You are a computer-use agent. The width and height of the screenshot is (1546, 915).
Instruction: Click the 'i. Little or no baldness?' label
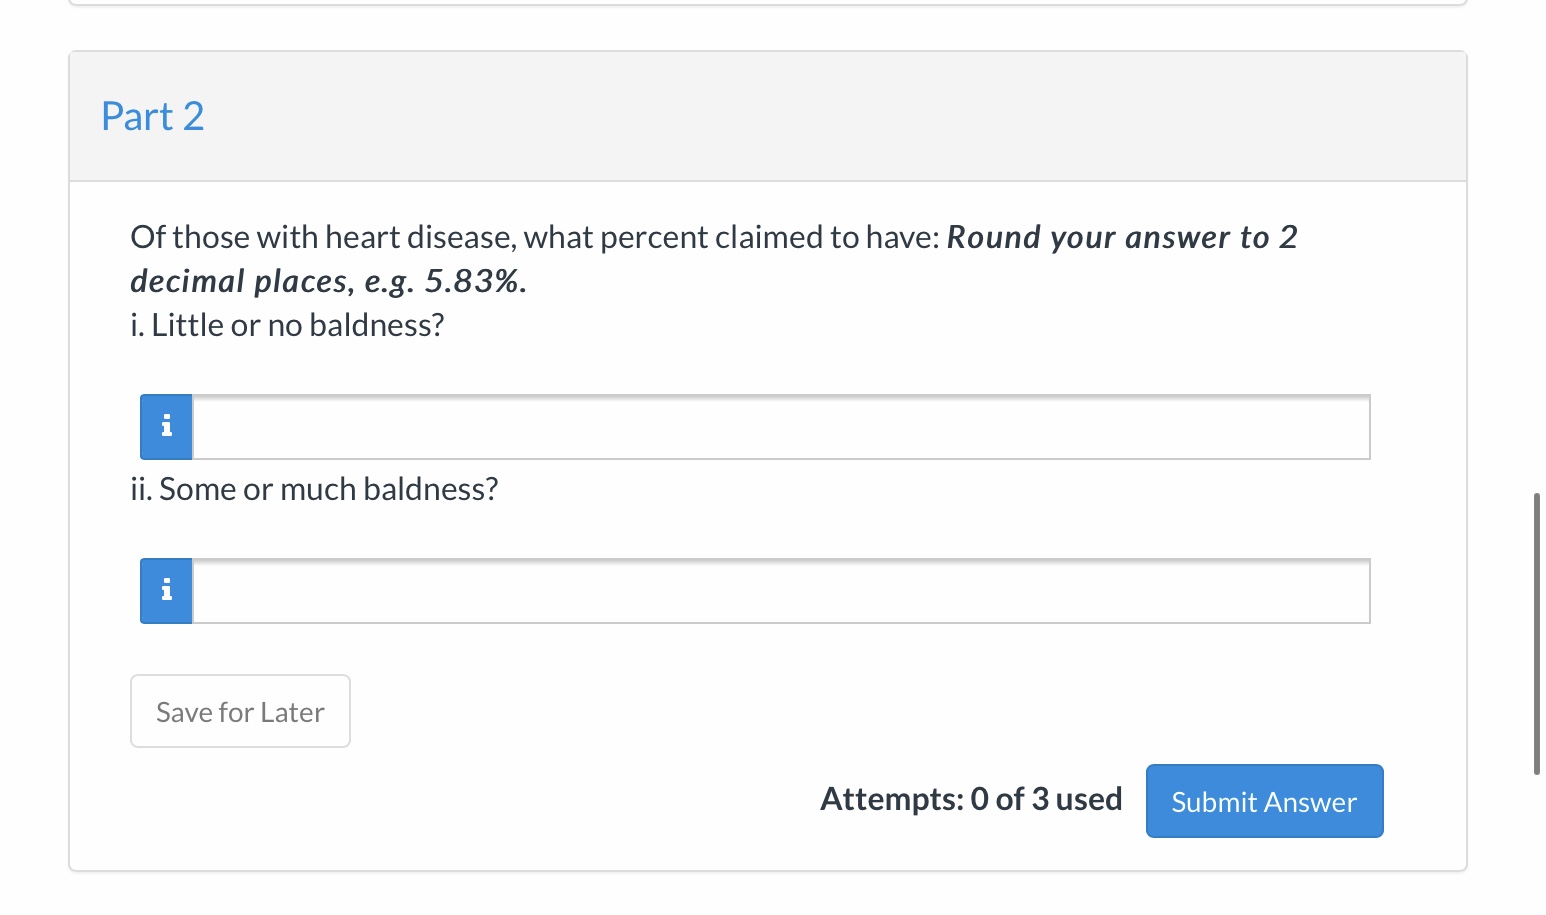(288, 326)
